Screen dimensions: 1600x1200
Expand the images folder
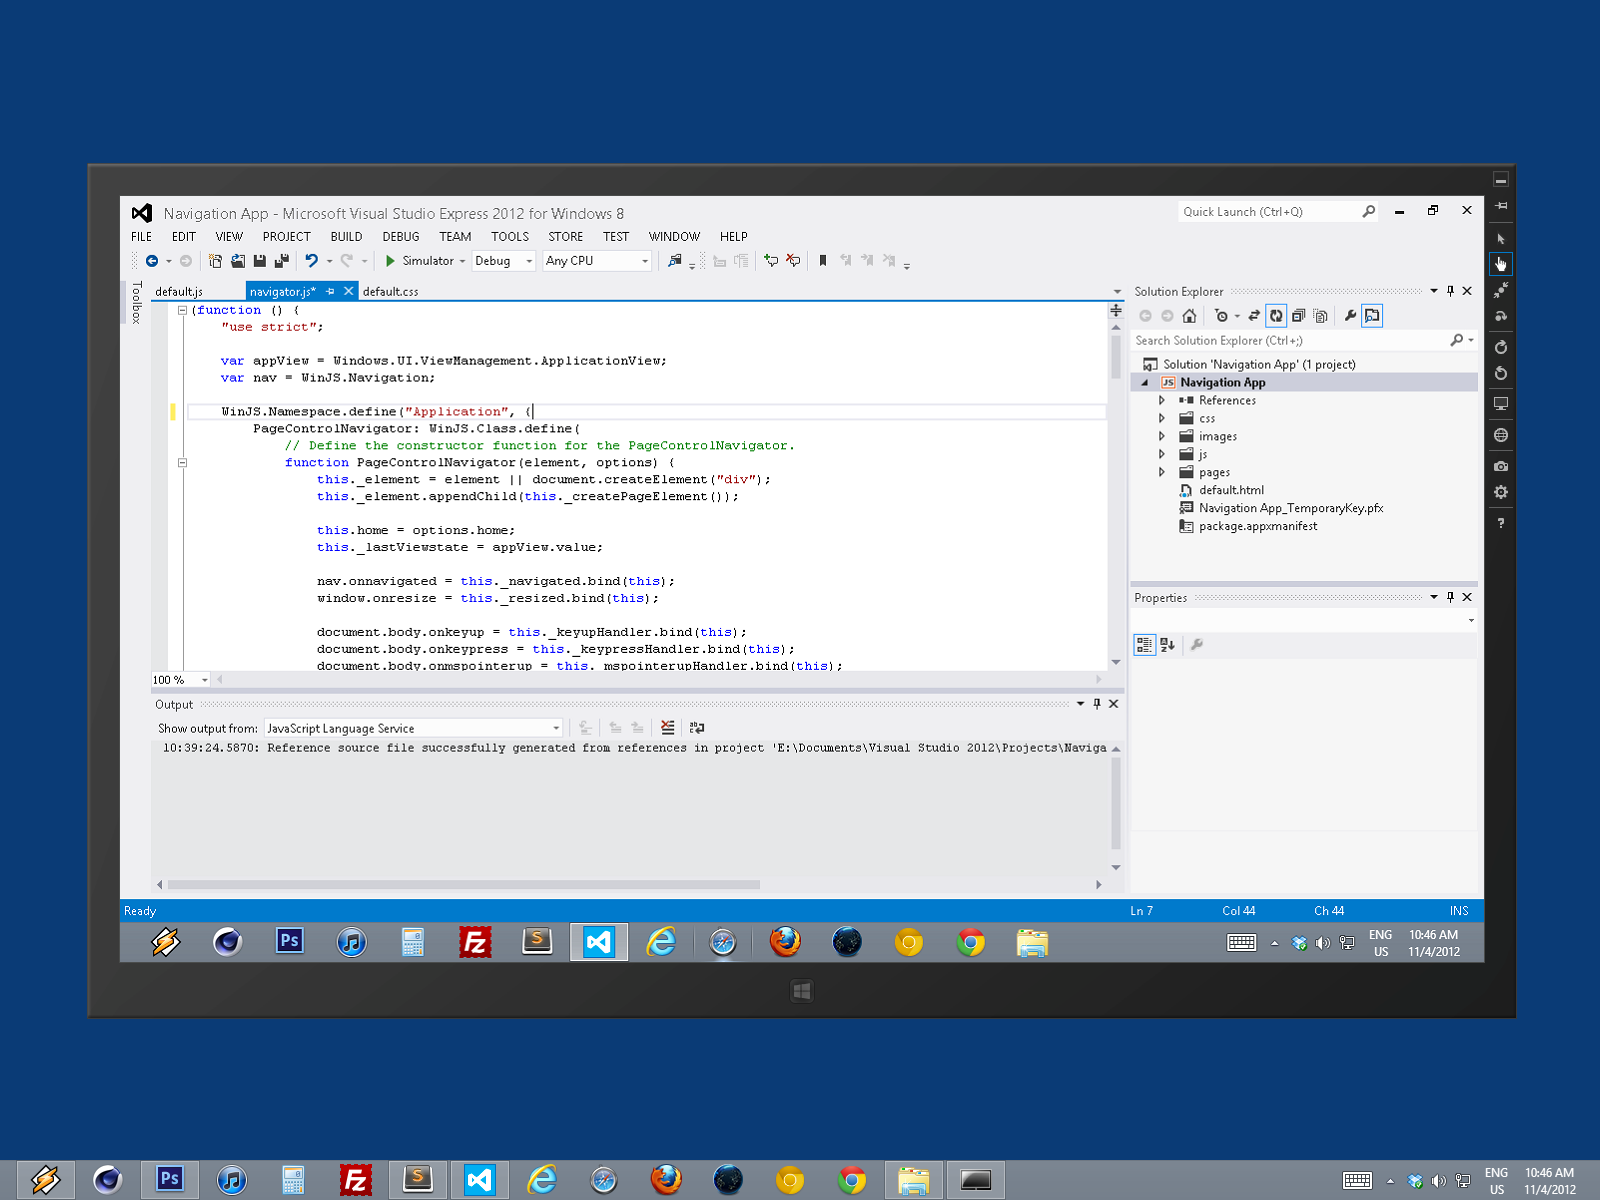pos(1161,436)
